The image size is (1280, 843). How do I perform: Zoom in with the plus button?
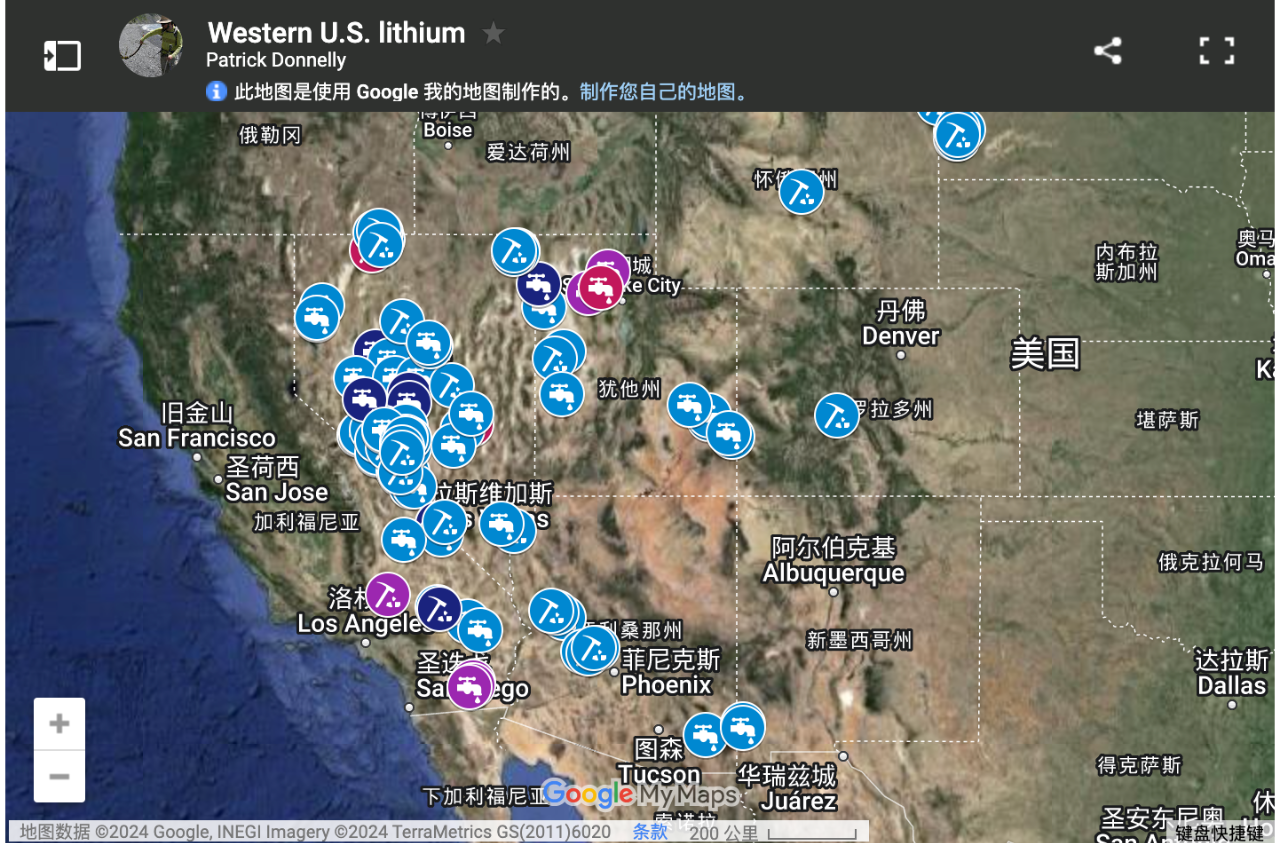coord(59,724)
